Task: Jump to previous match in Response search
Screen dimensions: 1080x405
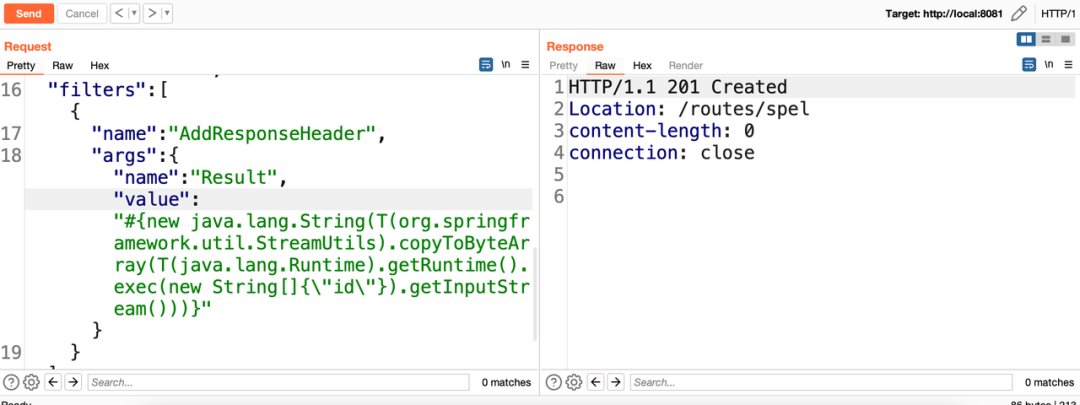Action: (x=596, y=382)
